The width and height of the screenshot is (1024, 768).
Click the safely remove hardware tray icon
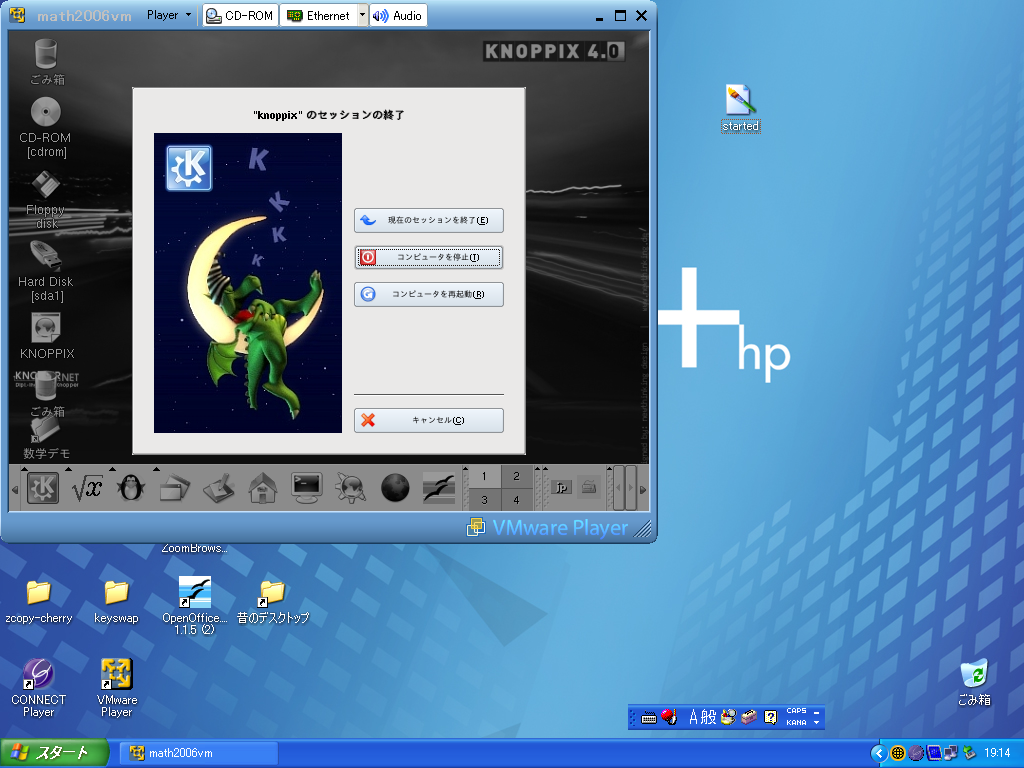point(970,753)
